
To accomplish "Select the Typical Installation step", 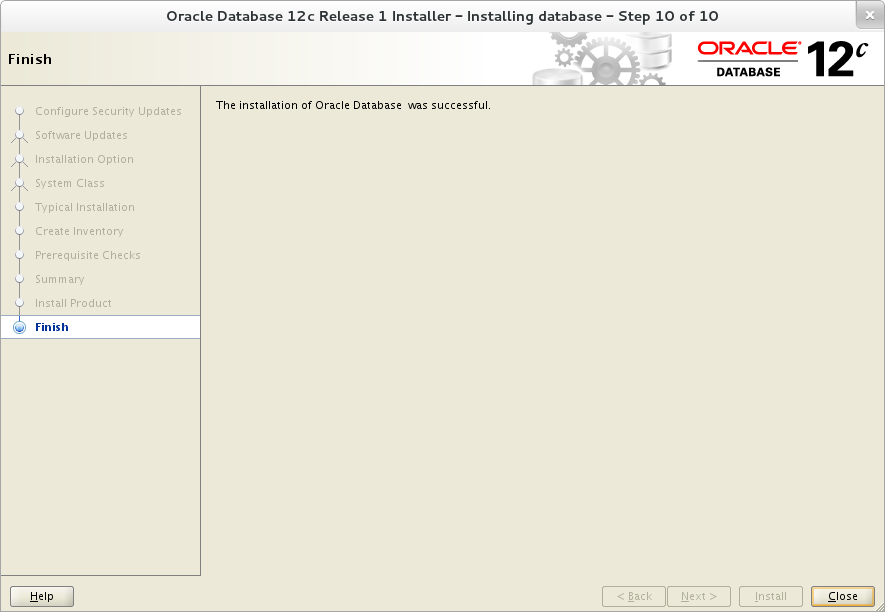I will (85, 207).
